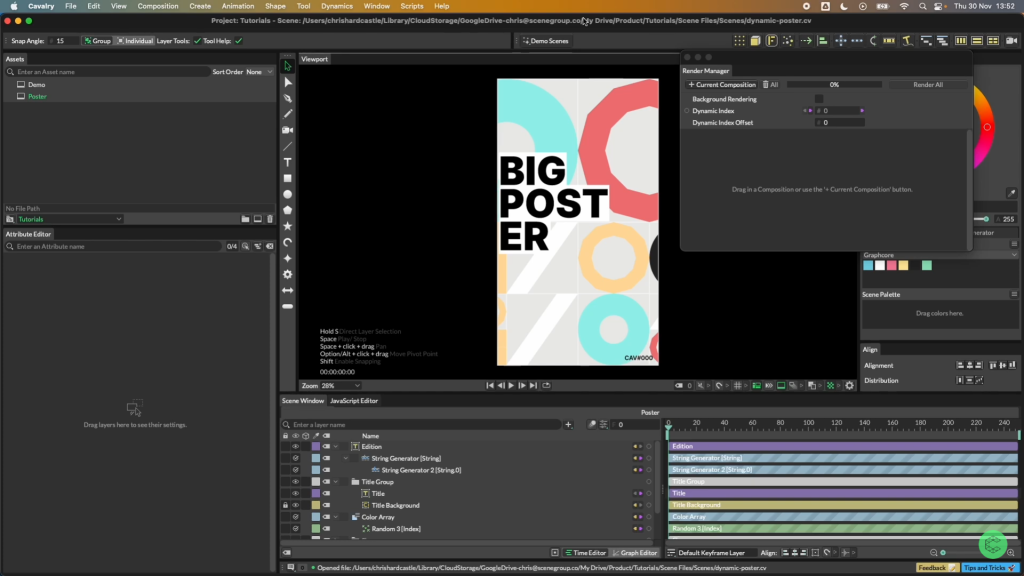
Task: Click the Polygon shape tool
Action: coord(288,210)
